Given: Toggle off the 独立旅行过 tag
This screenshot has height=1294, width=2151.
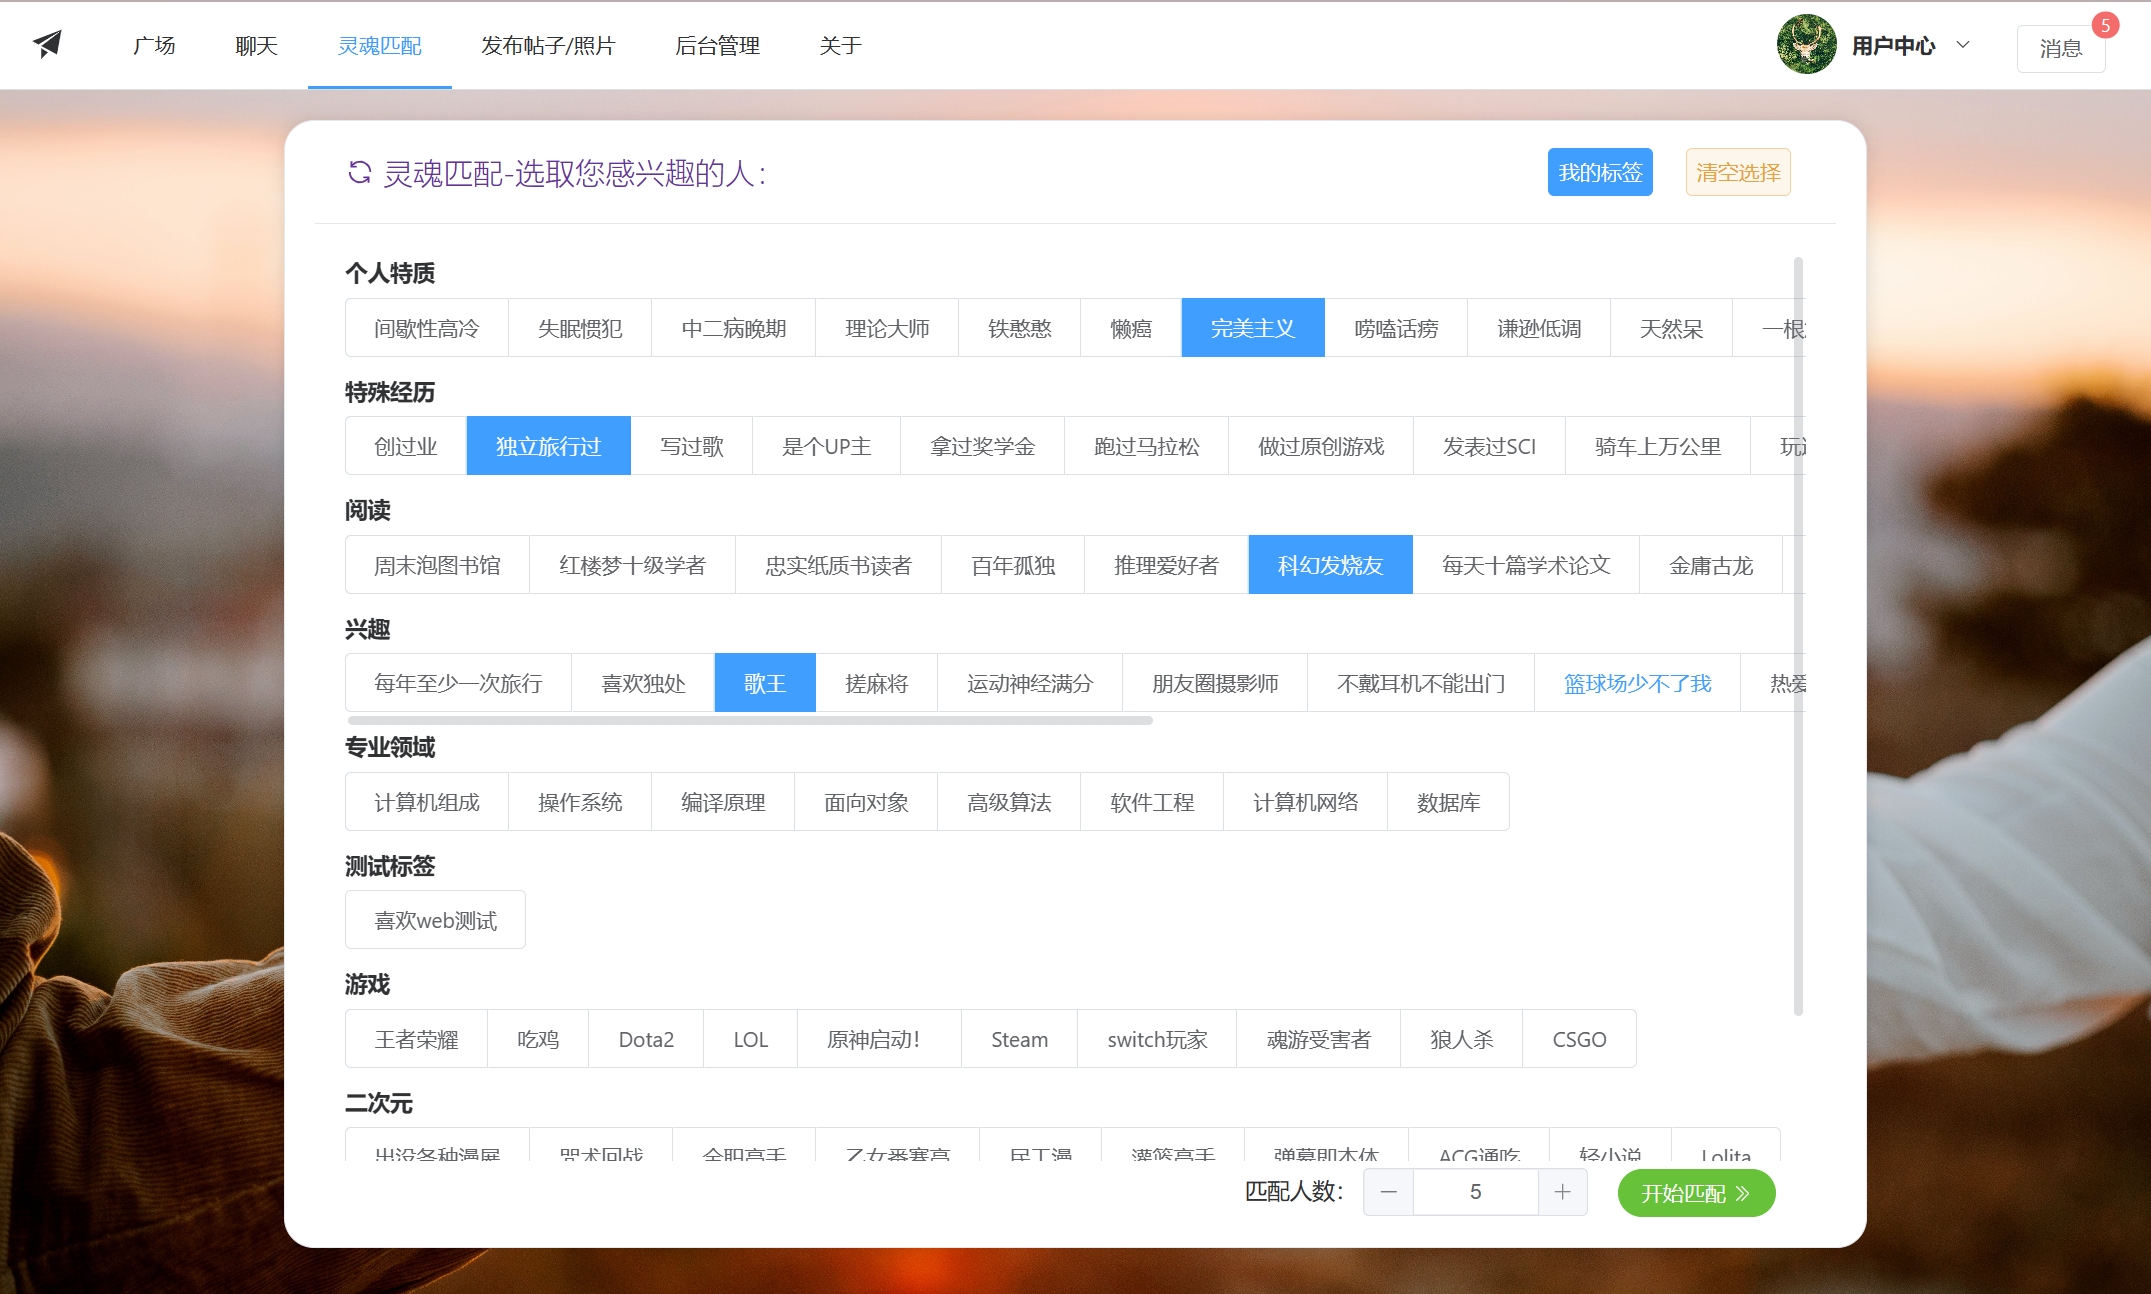Looking at the screenshot, I should 548,446.
